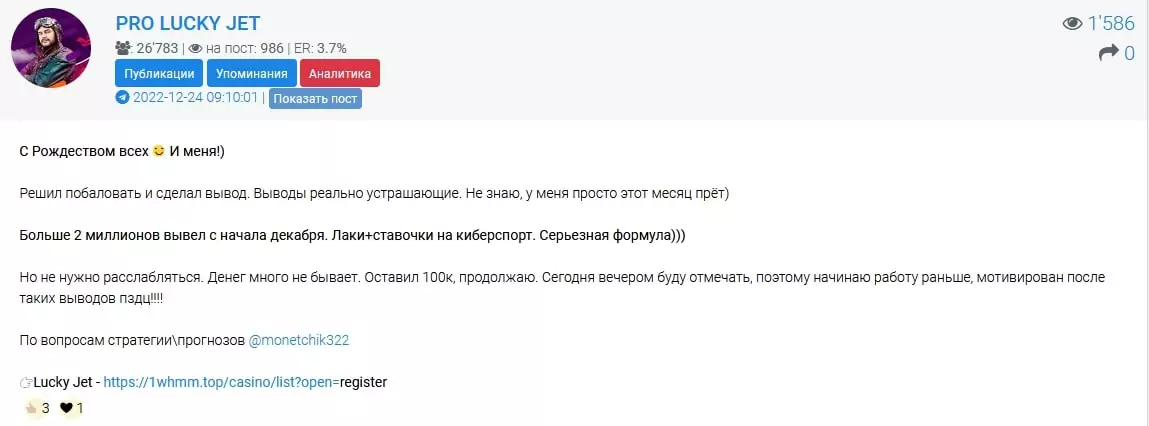Click the PRO LUCKY JET channel avatar
Screen dimensions: 1149x426
[x=51, y=48]
